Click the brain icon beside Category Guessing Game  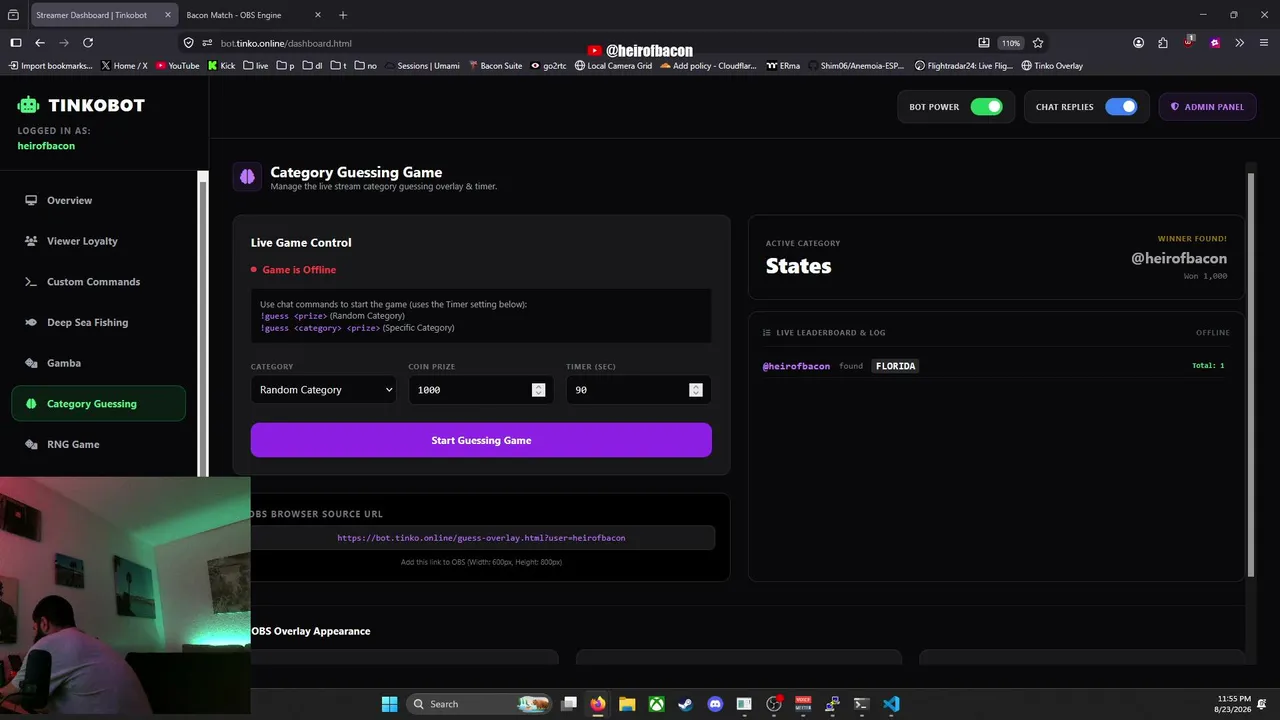pos(247,177)
